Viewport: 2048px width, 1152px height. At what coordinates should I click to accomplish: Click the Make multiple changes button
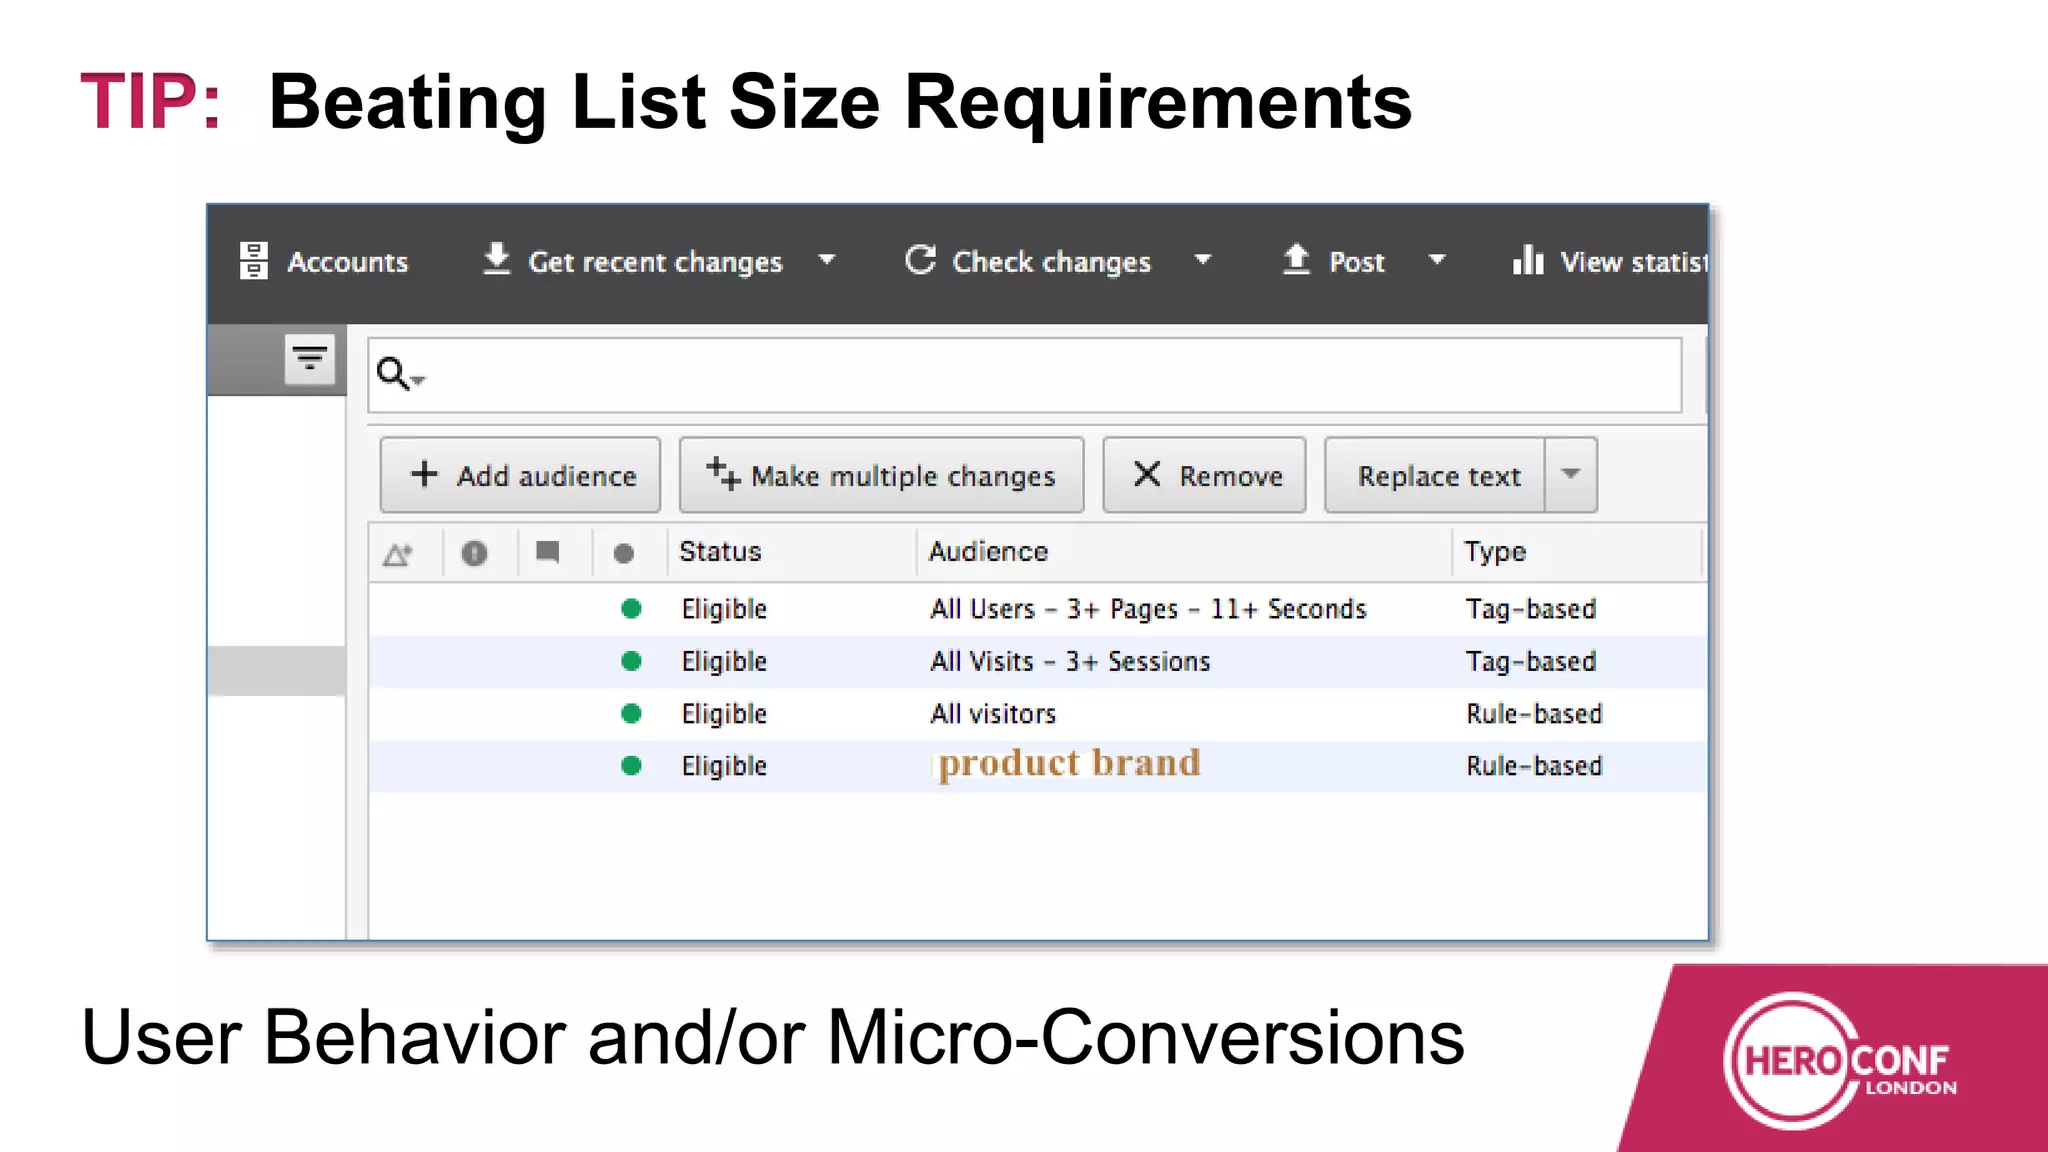tap(881, 475)
